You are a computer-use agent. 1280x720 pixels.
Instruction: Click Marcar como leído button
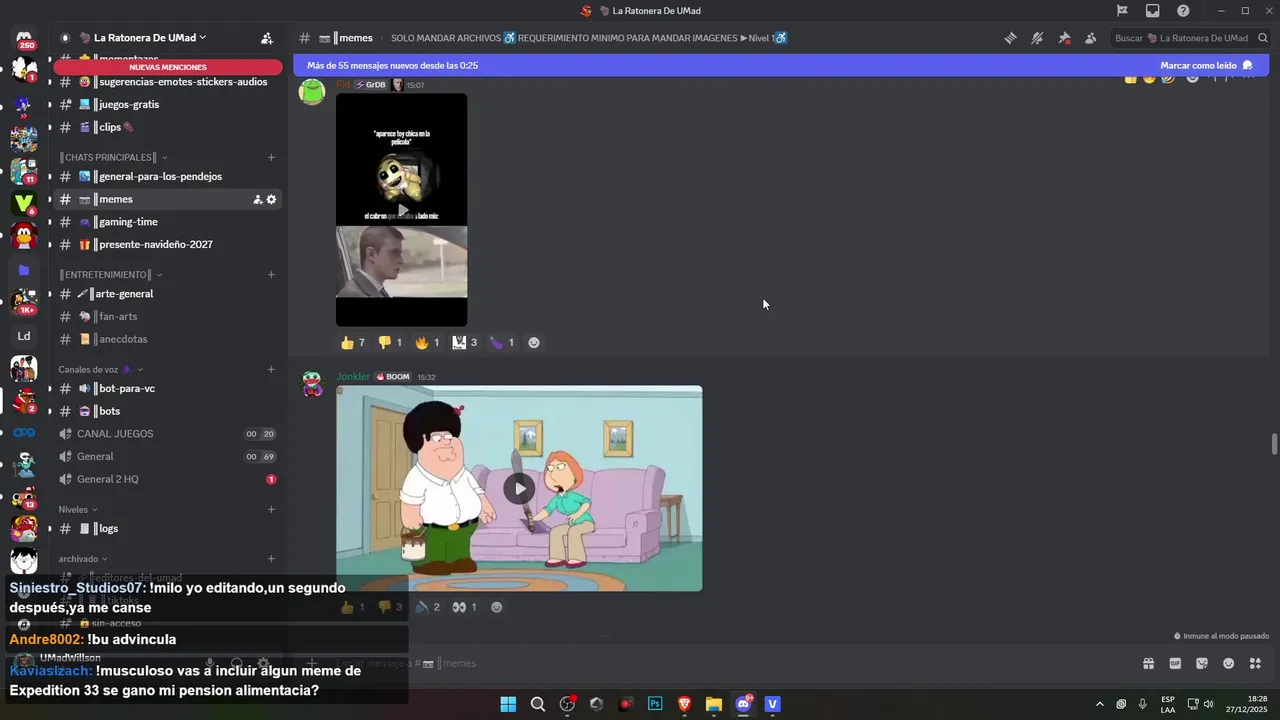pyautogui.click(x=1206, y=65)
